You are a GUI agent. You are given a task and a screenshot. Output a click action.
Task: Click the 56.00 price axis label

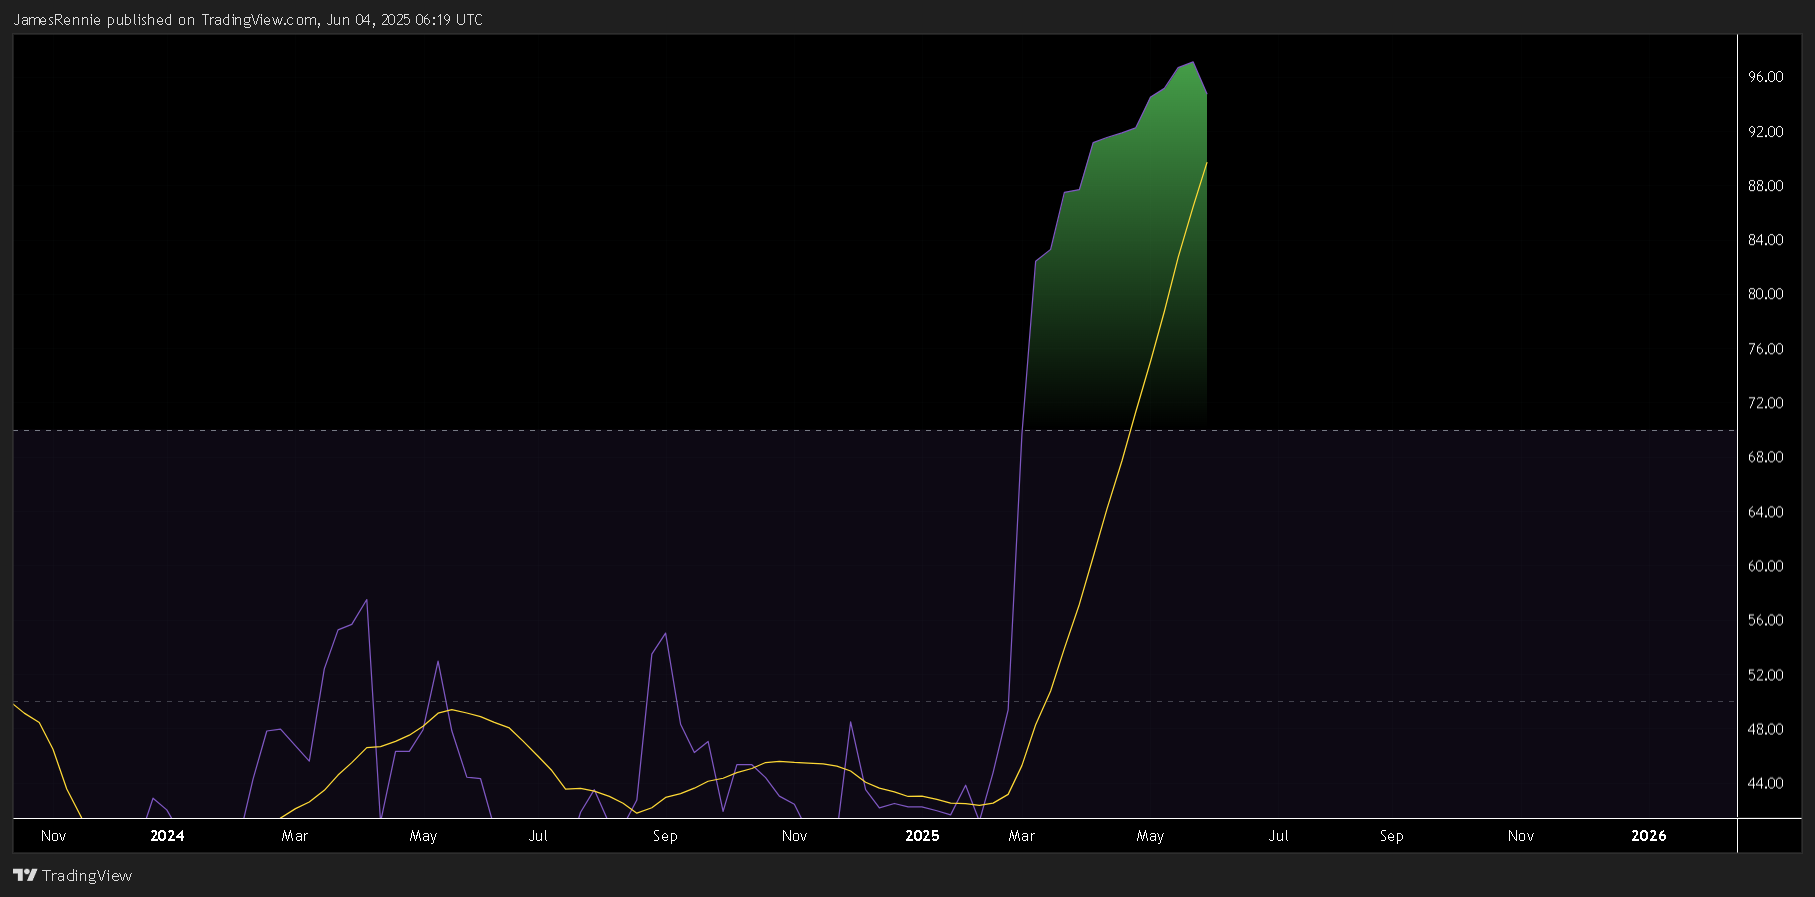point(1765,619)
